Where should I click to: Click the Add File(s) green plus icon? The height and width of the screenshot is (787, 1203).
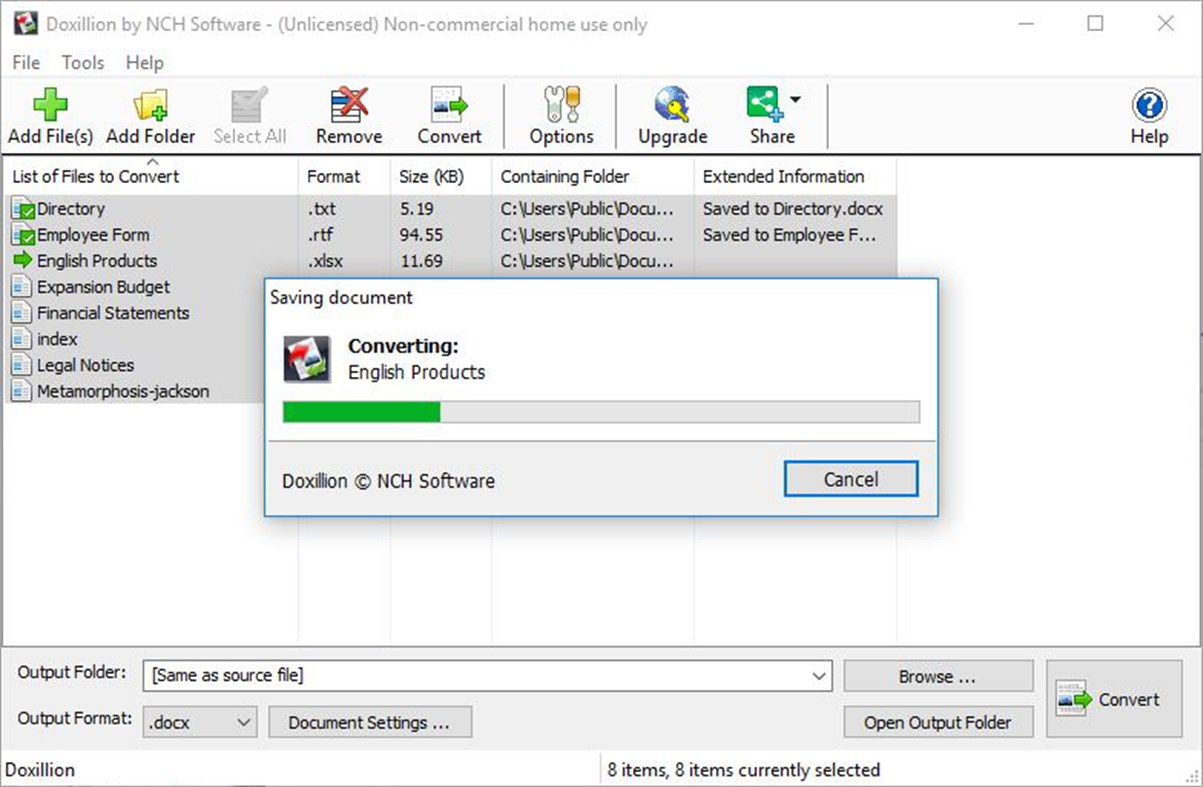coord(50,103)
